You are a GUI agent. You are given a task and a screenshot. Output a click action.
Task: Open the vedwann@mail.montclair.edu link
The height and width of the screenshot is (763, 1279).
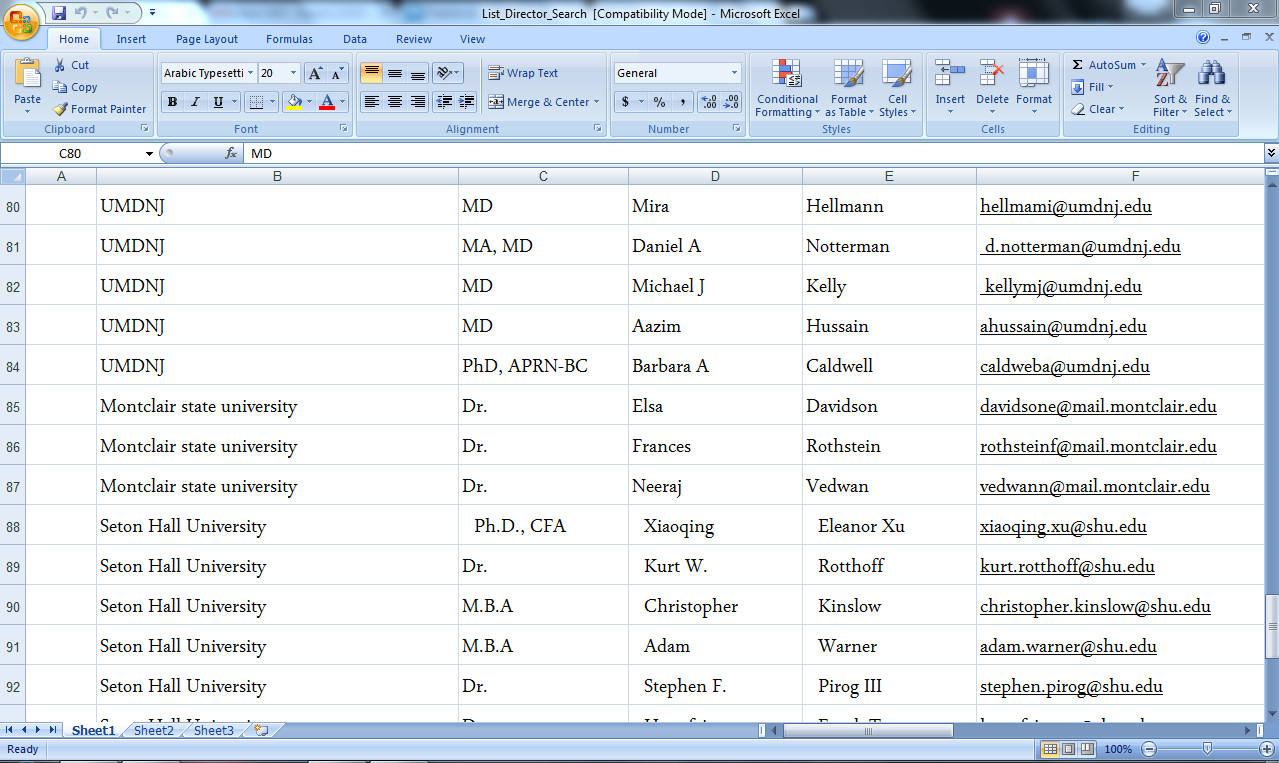tap(1095, 487)
